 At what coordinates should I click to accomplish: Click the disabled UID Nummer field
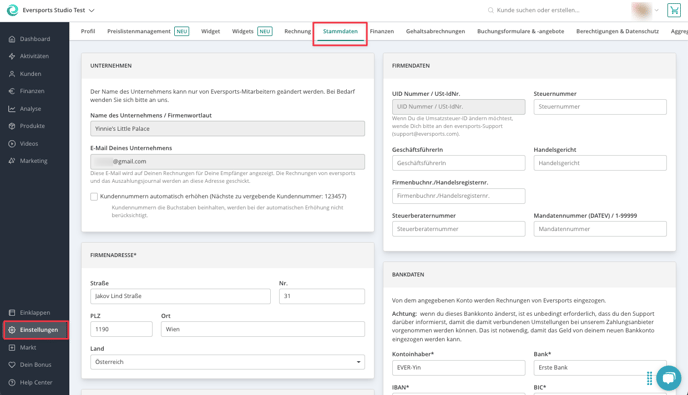459,107
